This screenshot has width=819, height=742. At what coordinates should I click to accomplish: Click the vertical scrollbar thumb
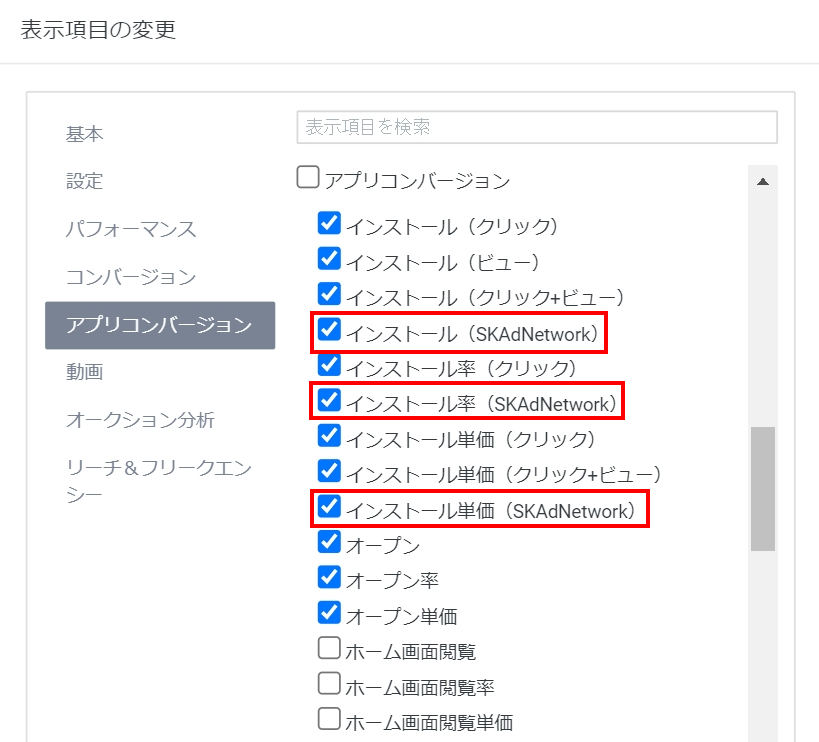763,489
